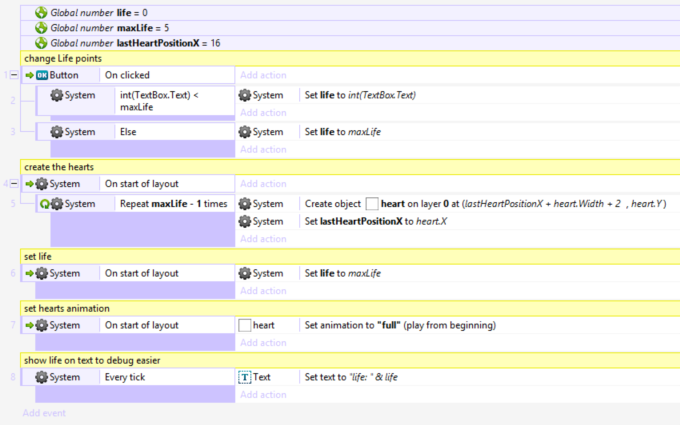
Task: Click heart sprite box in Create object action
Action: (x=372, y=204)
